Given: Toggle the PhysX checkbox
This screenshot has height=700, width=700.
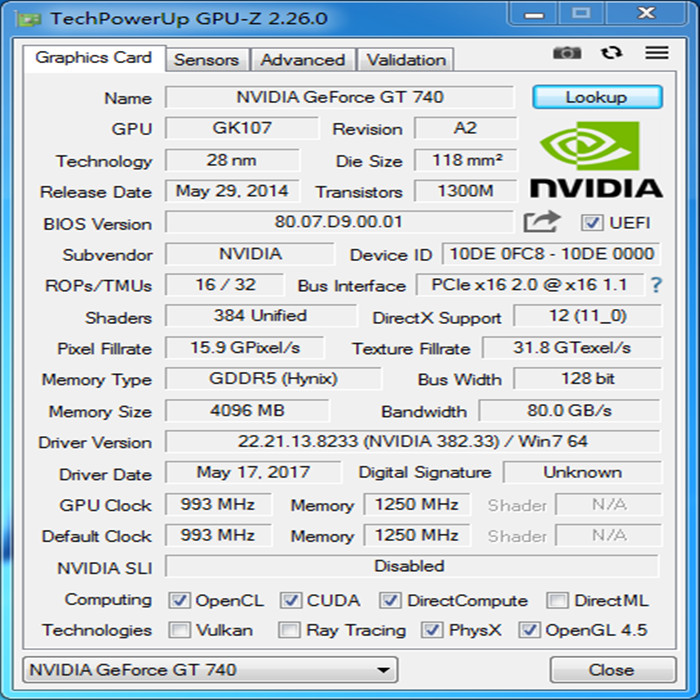Looking at the screenshot, I should (432, 630).
